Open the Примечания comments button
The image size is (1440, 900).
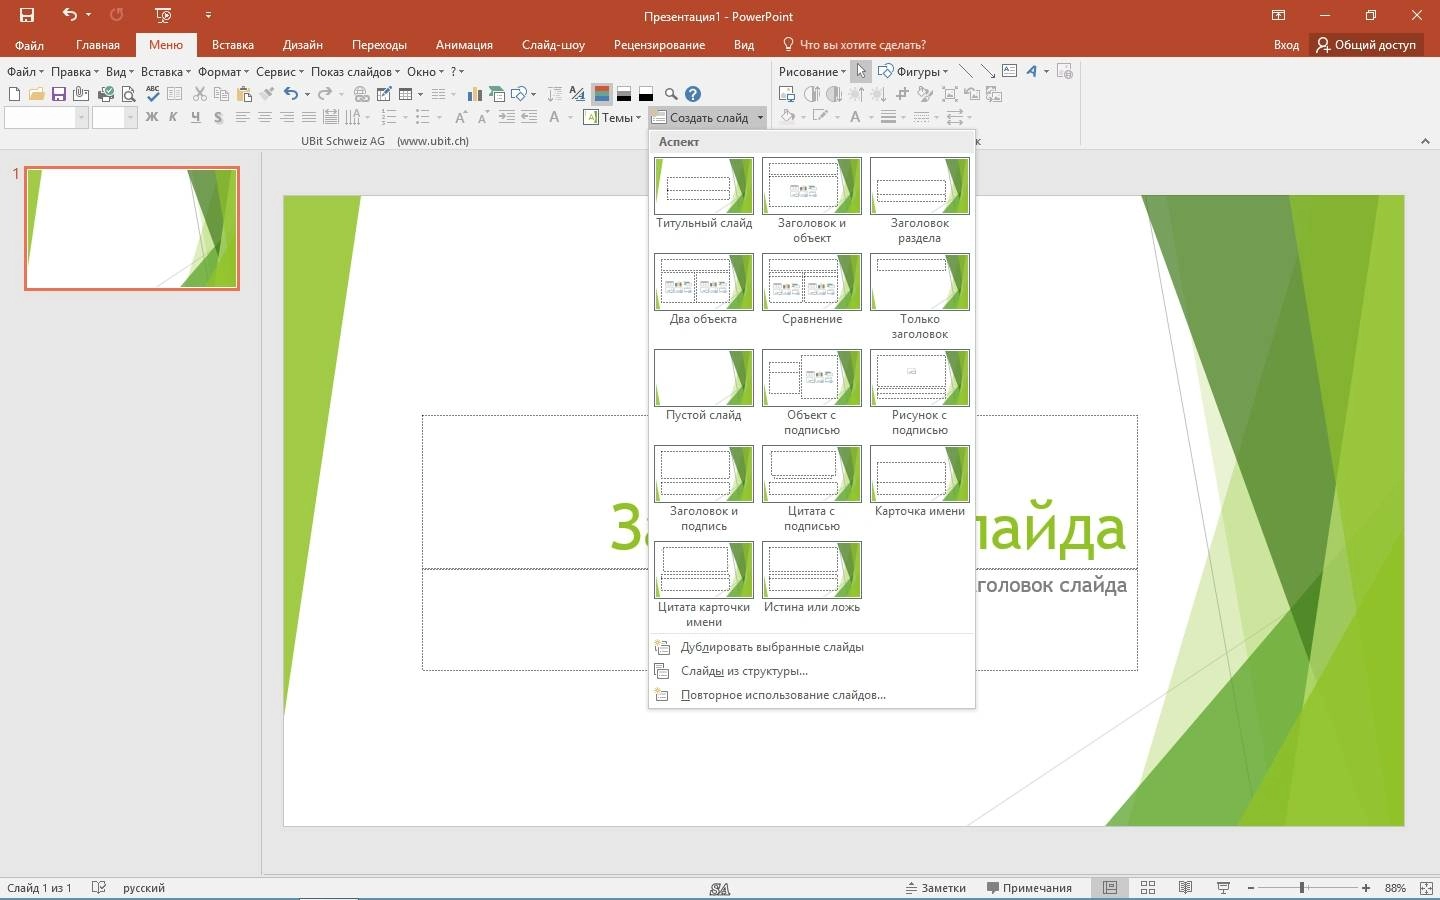(1029, 888)
